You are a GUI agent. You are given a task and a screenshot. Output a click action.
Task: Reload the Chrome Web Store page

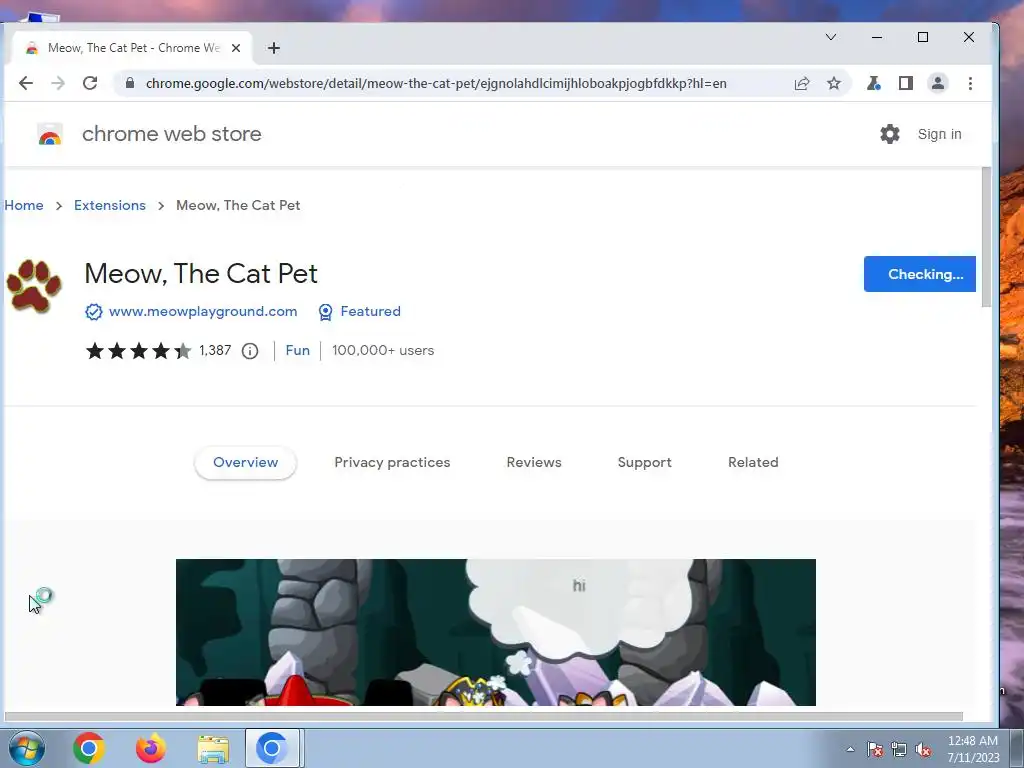[90, 83]
